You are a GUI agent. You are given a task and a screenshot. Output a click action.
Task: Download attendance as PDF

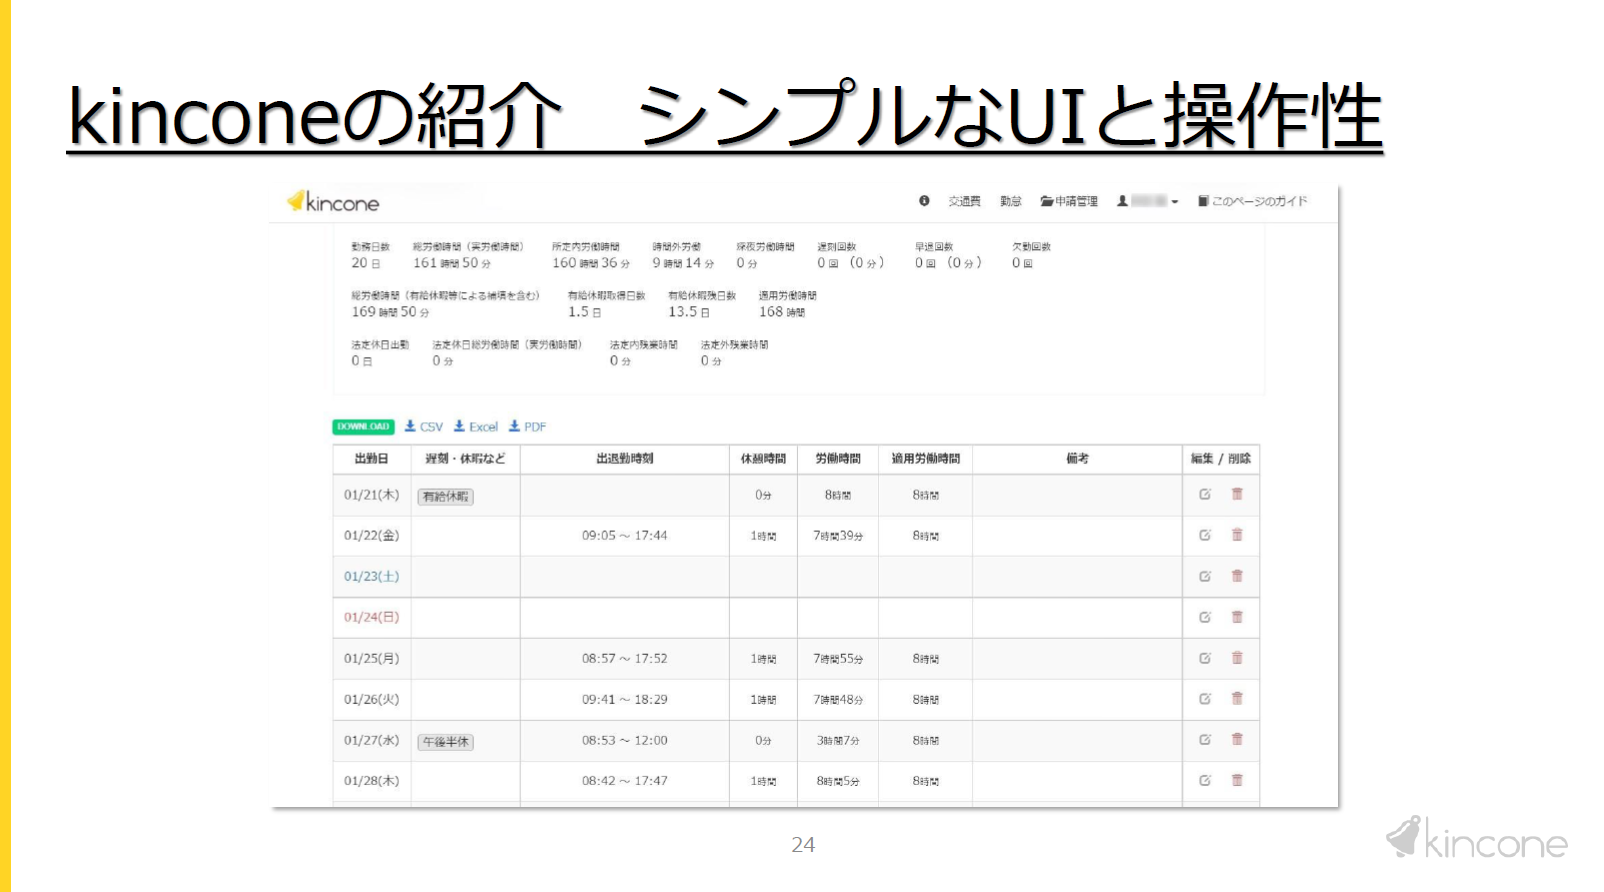(527, 427)
